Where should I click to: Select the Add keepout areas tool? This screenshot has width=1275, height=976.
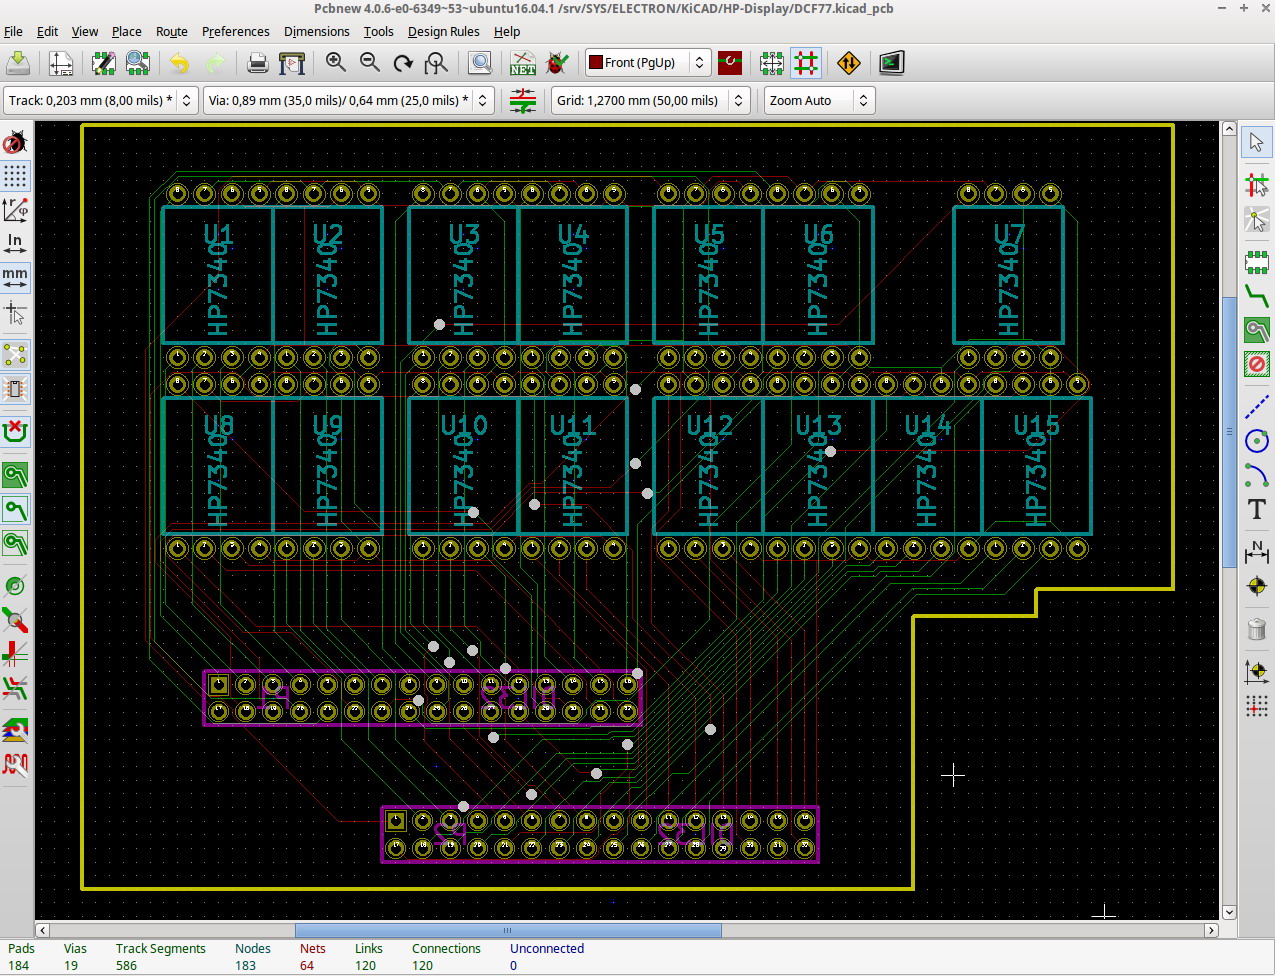(1257, 364)
